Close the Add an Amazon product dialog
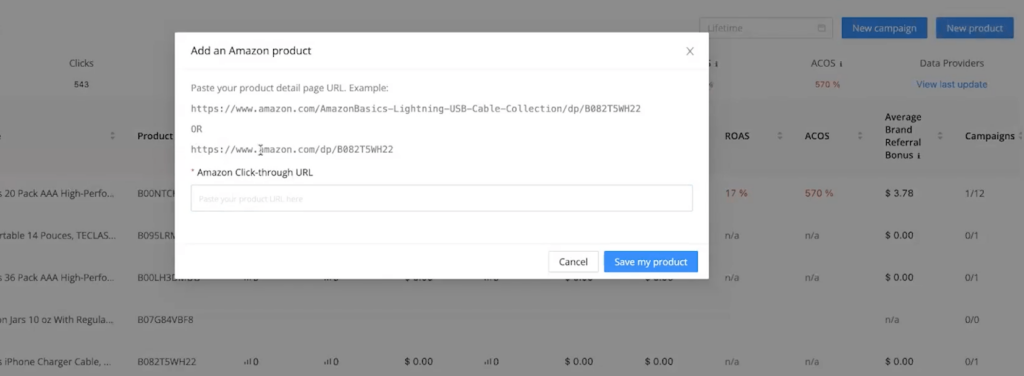The height and width of the screenshot is (376, 1024). tap(690, 52)
